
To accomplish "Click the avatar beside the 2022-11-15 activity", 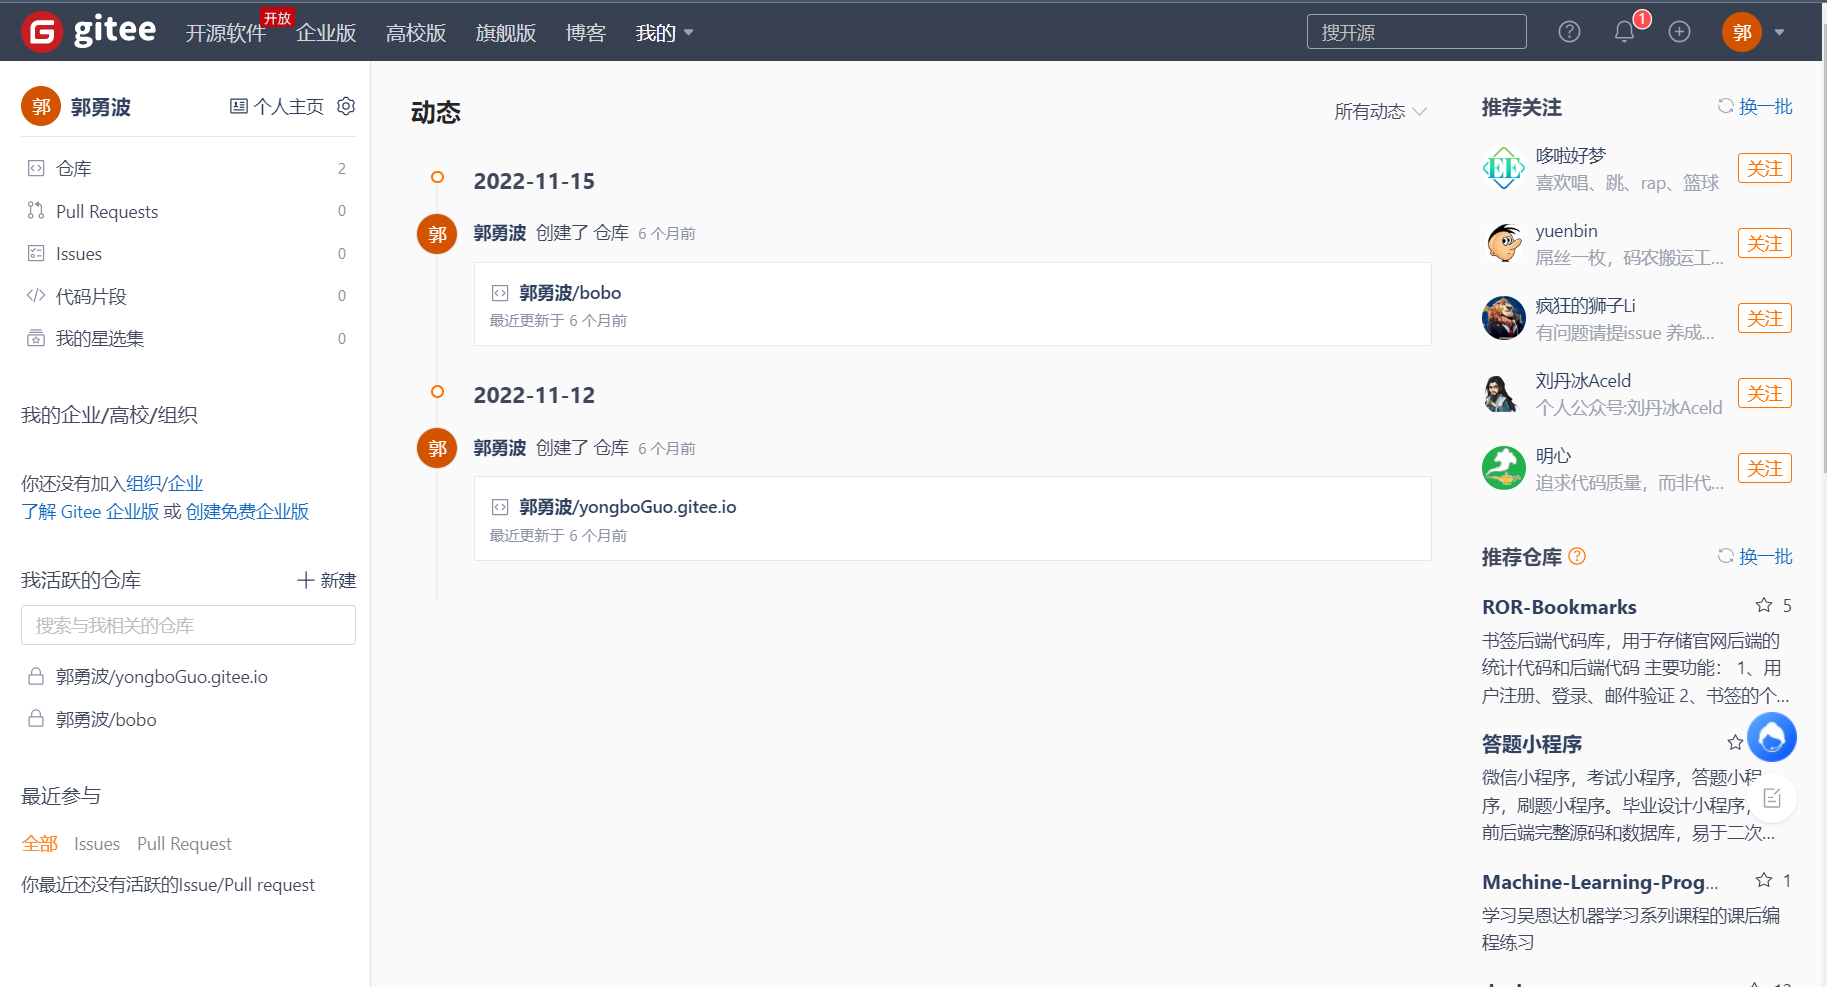I will tap(437, 234).
